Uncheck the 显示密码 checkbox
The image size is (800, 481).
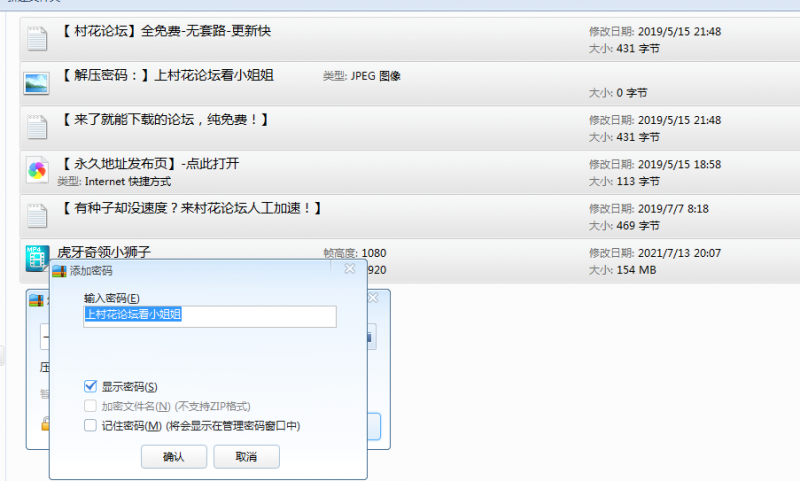point(91,386)
